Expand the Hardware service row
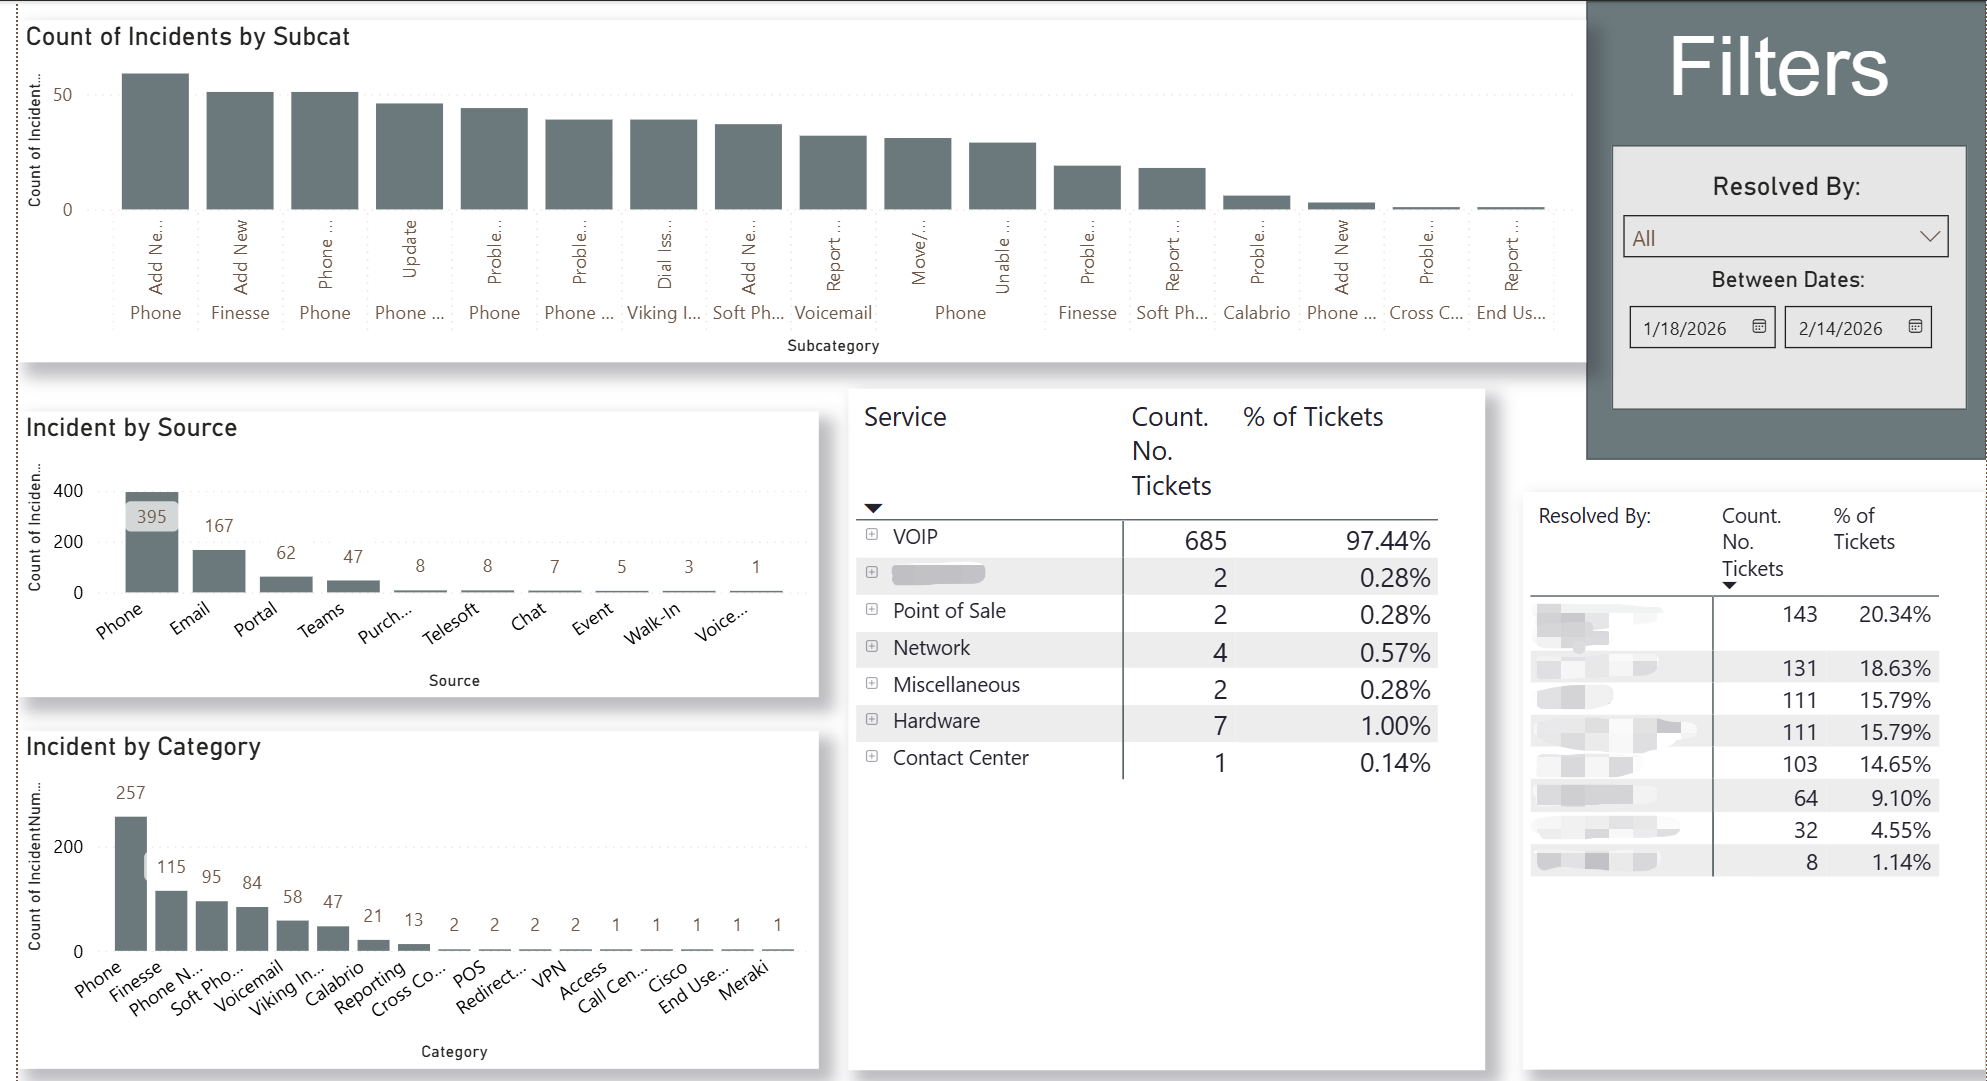Viewport: 1987px width, 1081px height. click(872, 719)
